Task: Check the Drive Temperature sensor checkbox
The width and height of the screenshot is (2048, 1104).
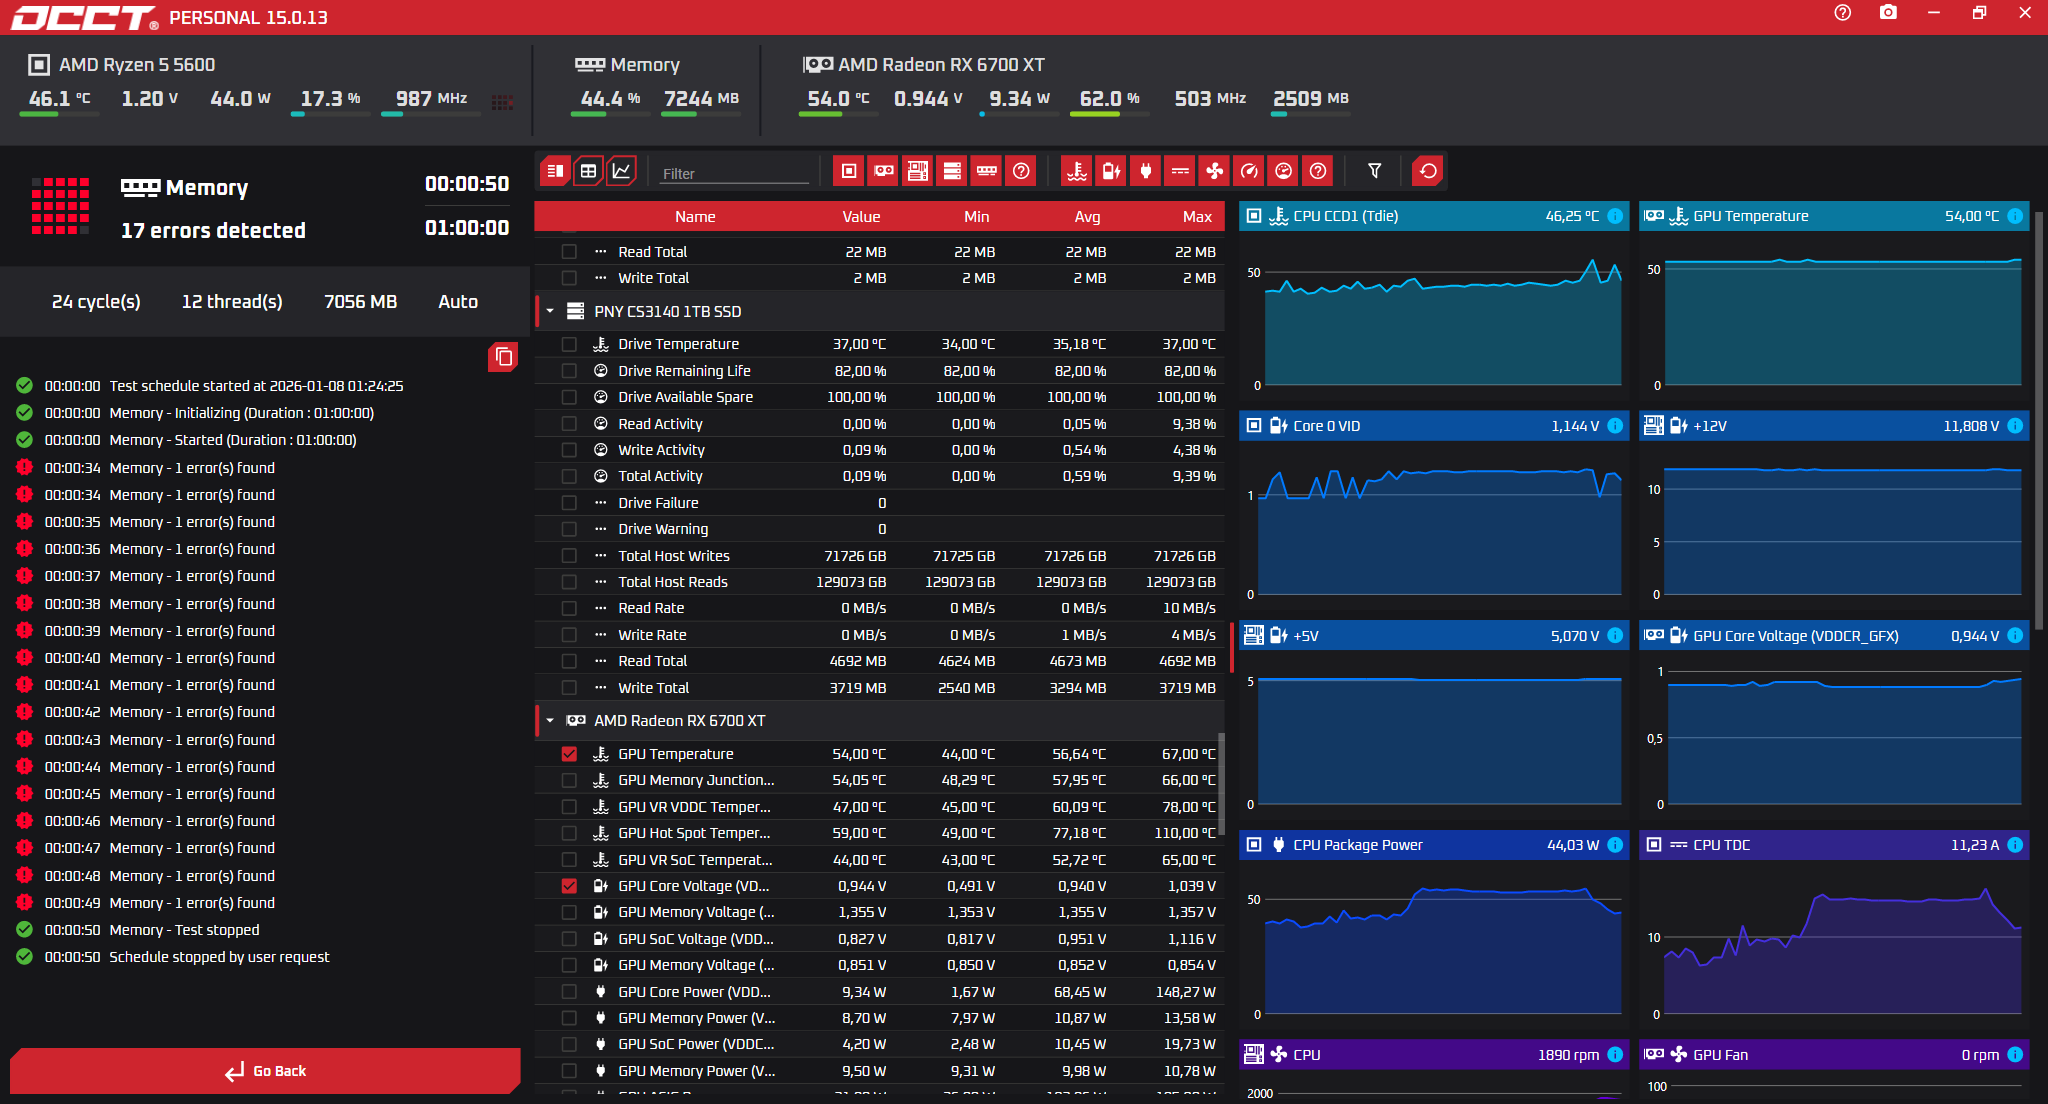Action: click(x=569, y=344)
